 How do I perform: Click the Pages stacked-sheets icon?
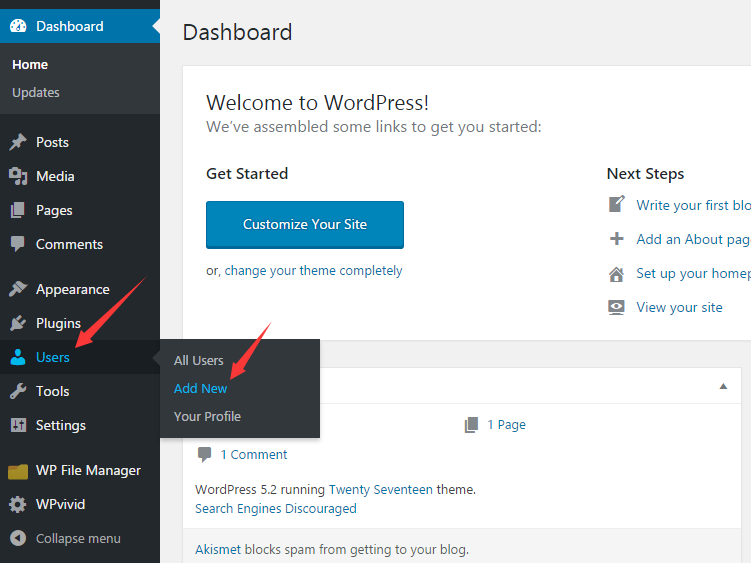click(18, 210)
